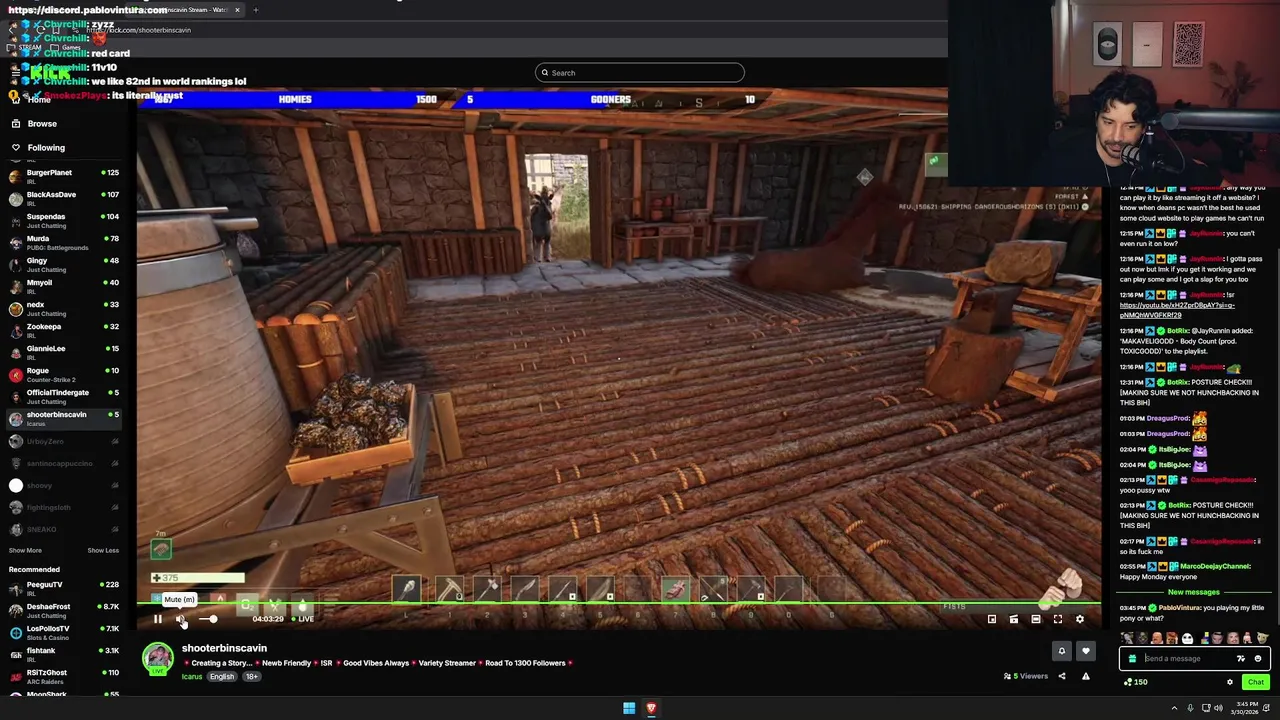Collapse following list with Show Less
This screenshot has height=720, width=1280.
click(103, 550)
